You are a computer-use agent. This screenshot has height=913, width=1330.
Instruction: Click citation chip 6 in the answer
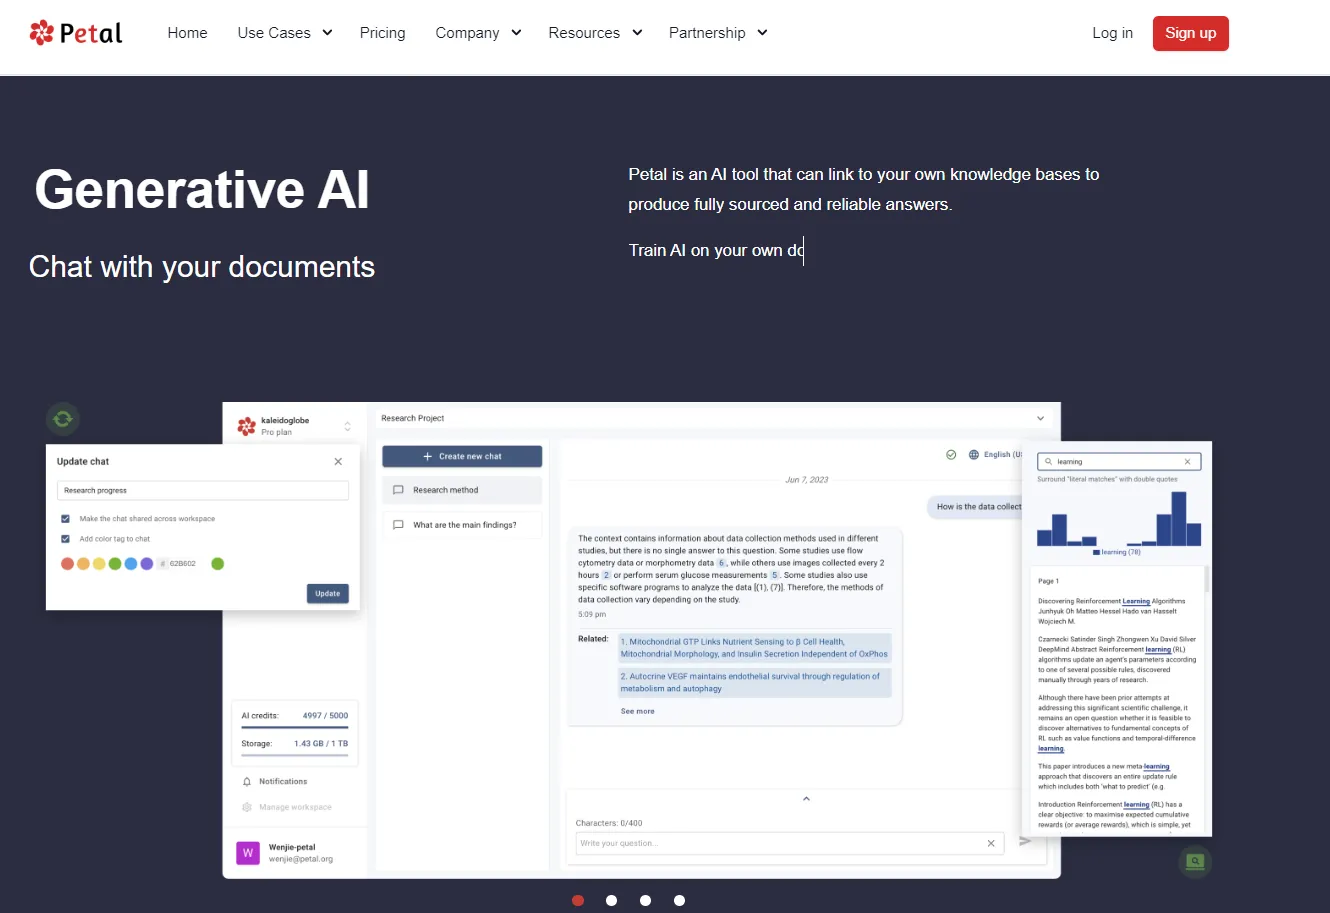click(x=721, y=563)
